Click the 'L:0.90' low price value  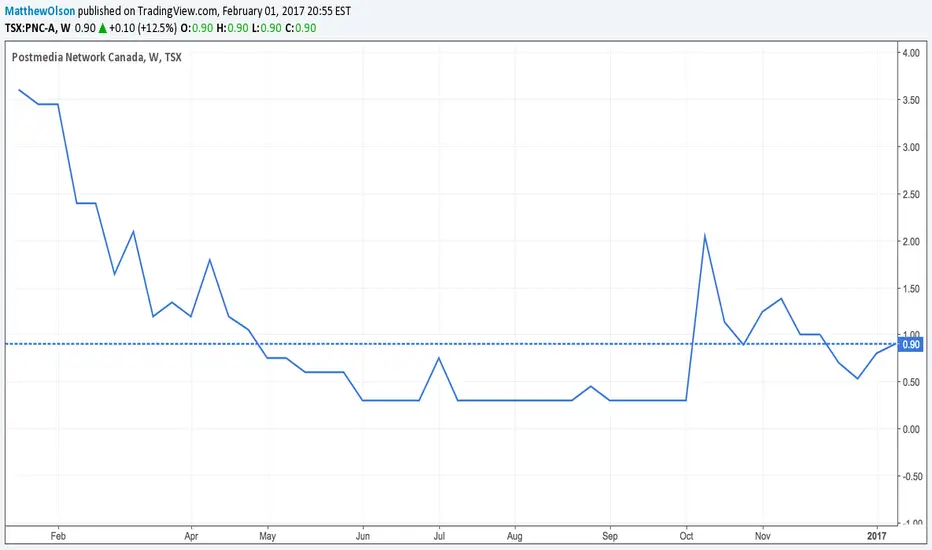click(x=267, y=28)
